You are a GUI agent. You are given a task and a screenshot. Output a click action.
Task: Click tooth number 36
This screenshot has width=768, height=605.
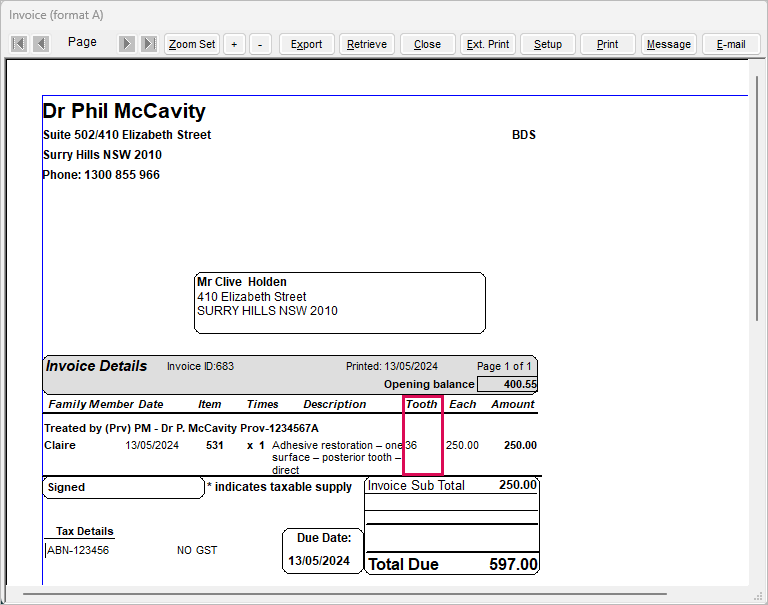pos(411,445)
